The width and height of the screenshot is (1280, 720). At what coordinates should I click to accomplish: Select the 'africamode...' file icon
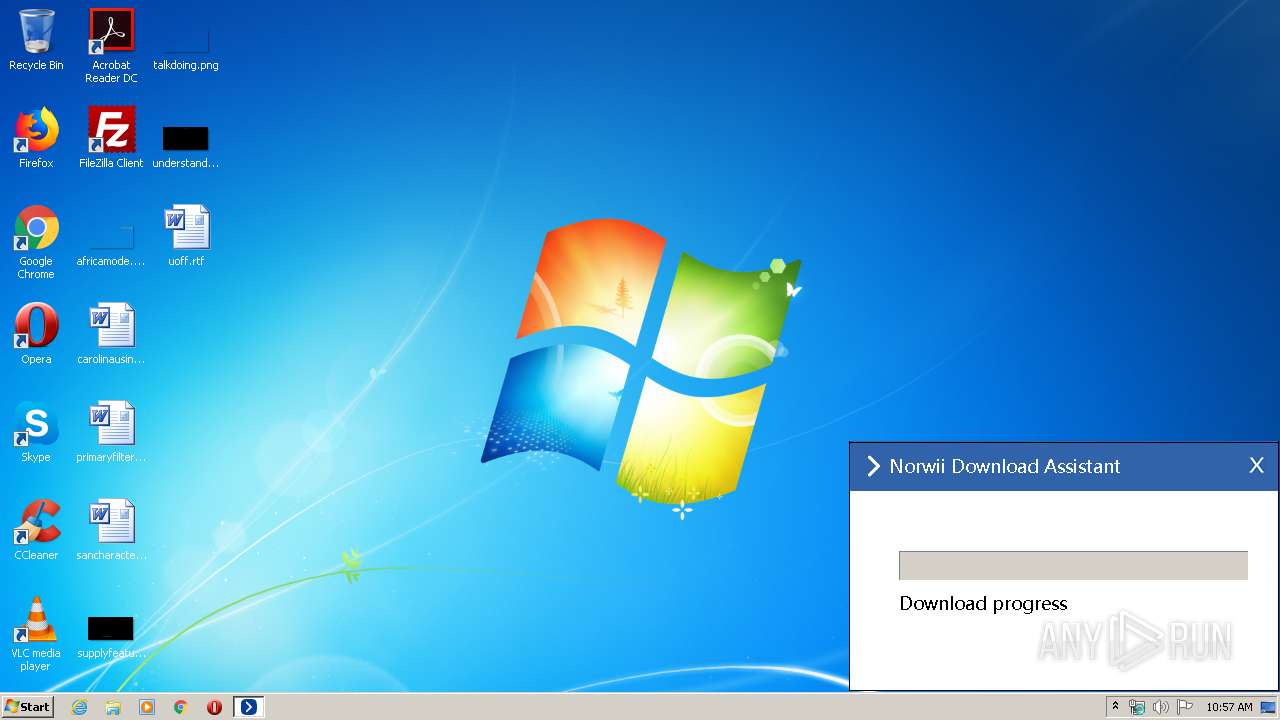111,245
